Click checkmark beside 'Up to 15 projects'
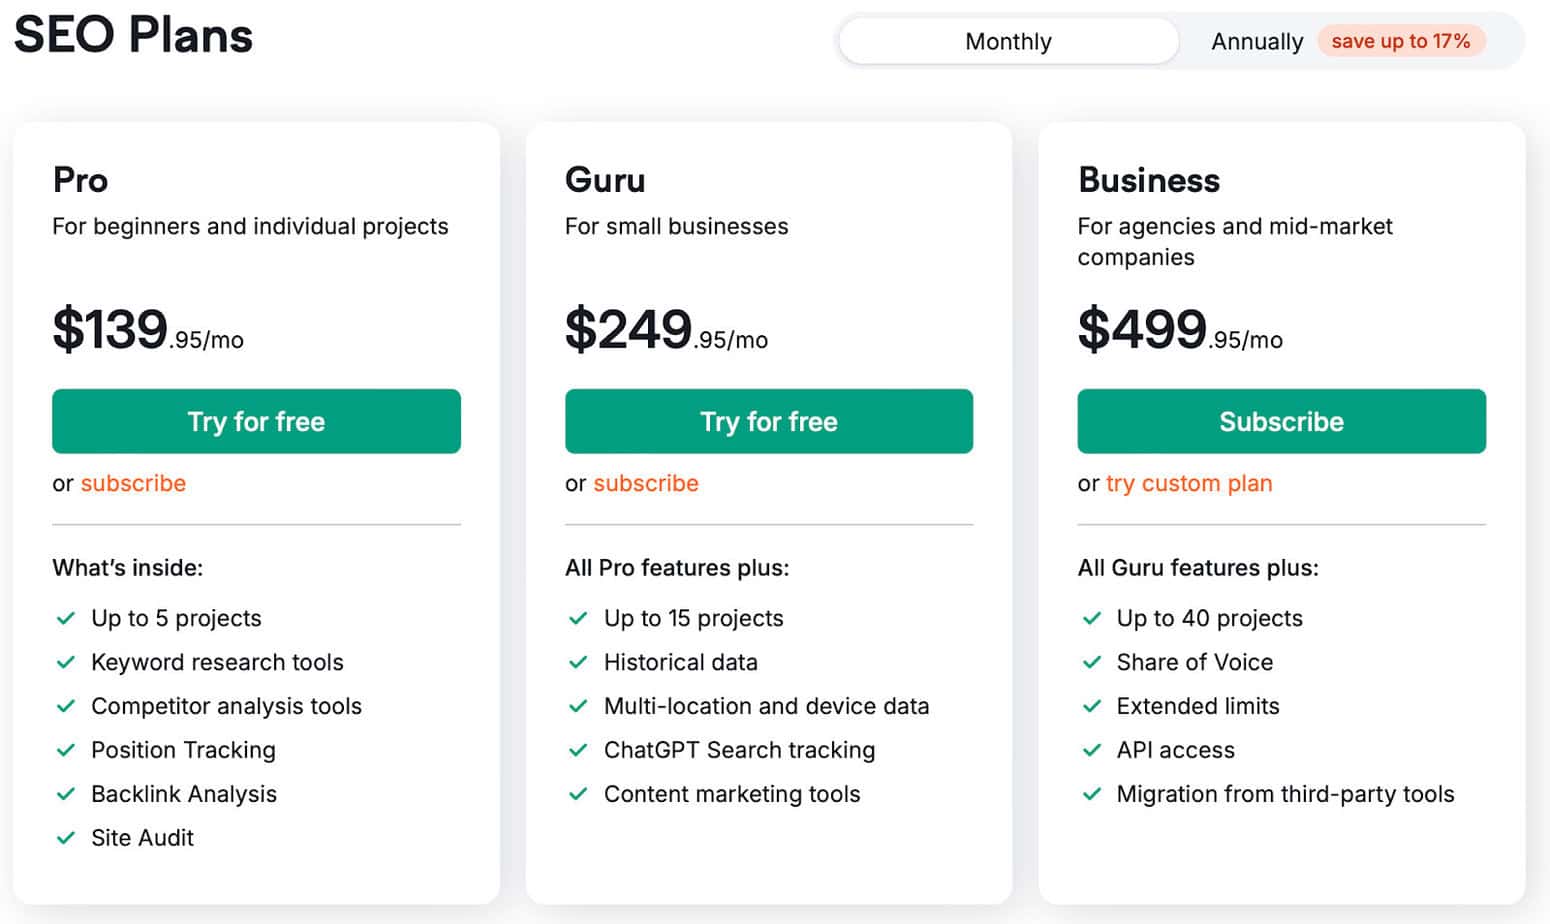Viewport: 1550px width, 924px height. click(x=578, y=618)
